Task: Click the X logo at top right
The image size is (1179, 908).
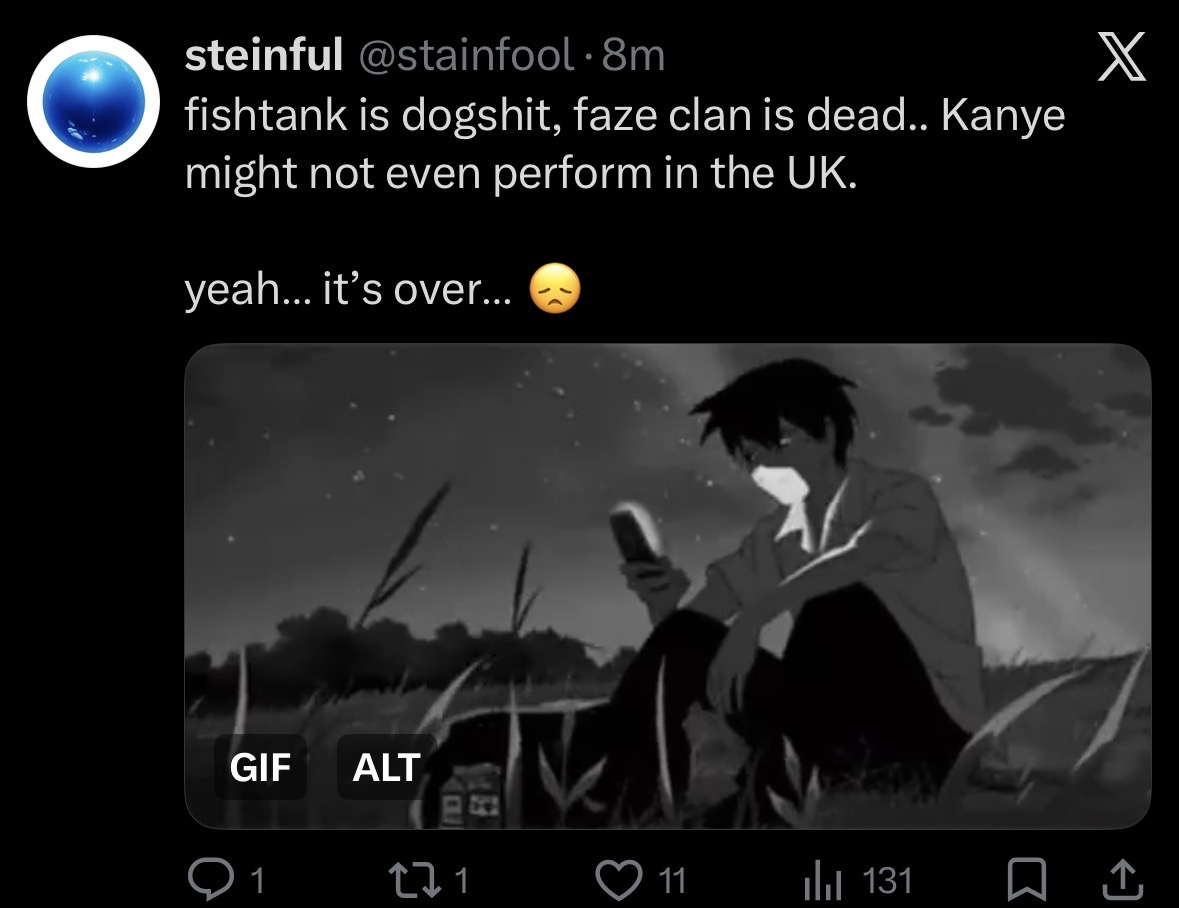Action: 1121,56
